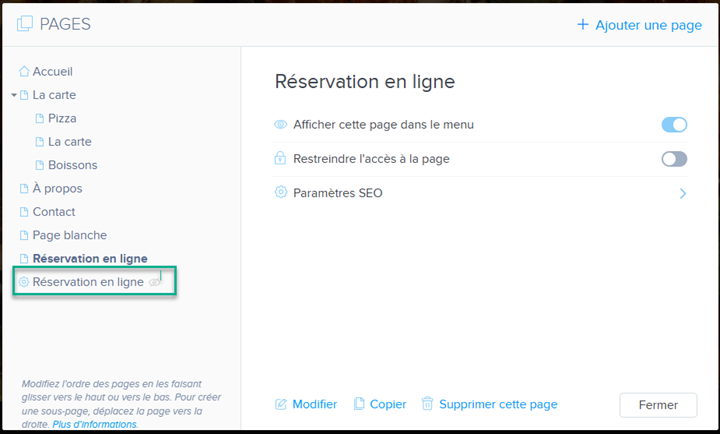Click the trash icon beside Supprimer cette page
Screen dimensions: 720x434
(x=428, y=404)
